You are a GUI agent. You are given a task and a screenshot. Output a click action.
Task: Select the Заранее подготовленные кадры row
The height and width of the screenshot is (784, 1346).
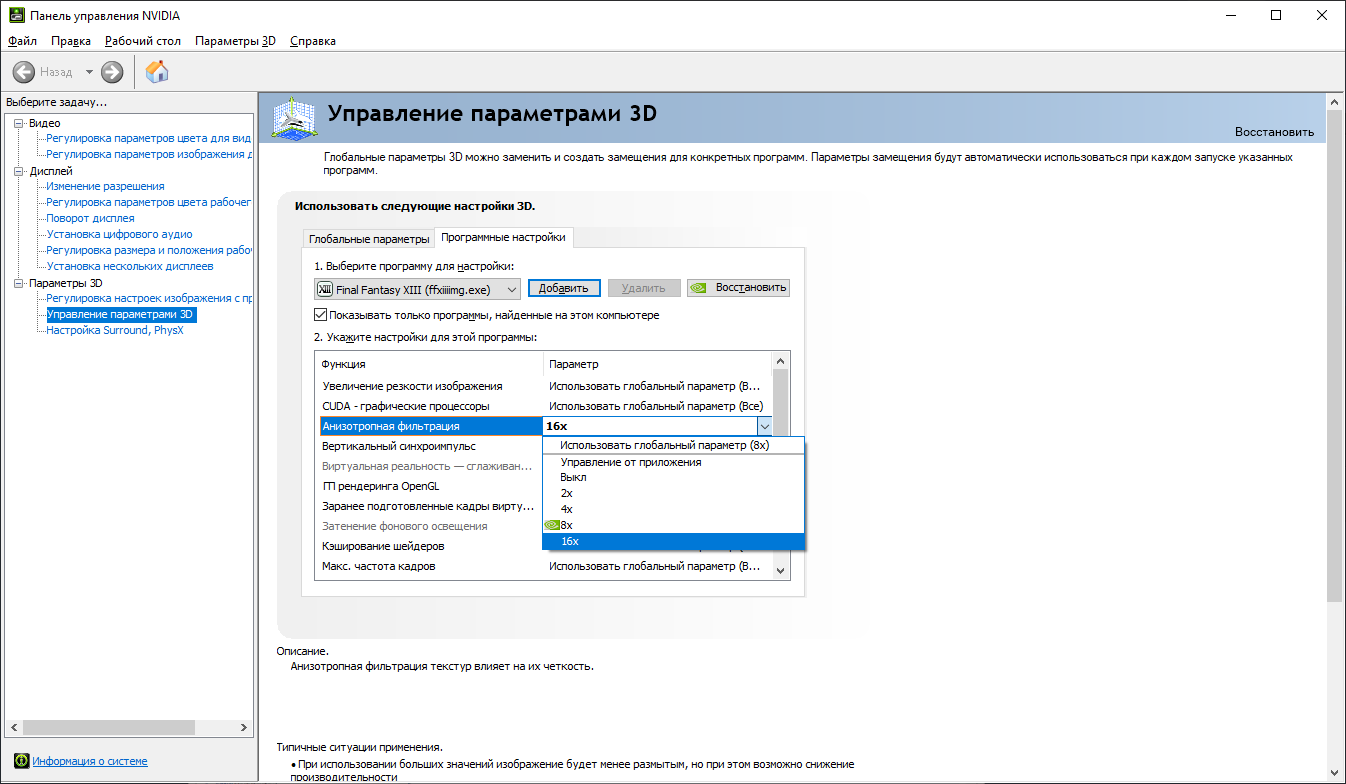(430, 506)
